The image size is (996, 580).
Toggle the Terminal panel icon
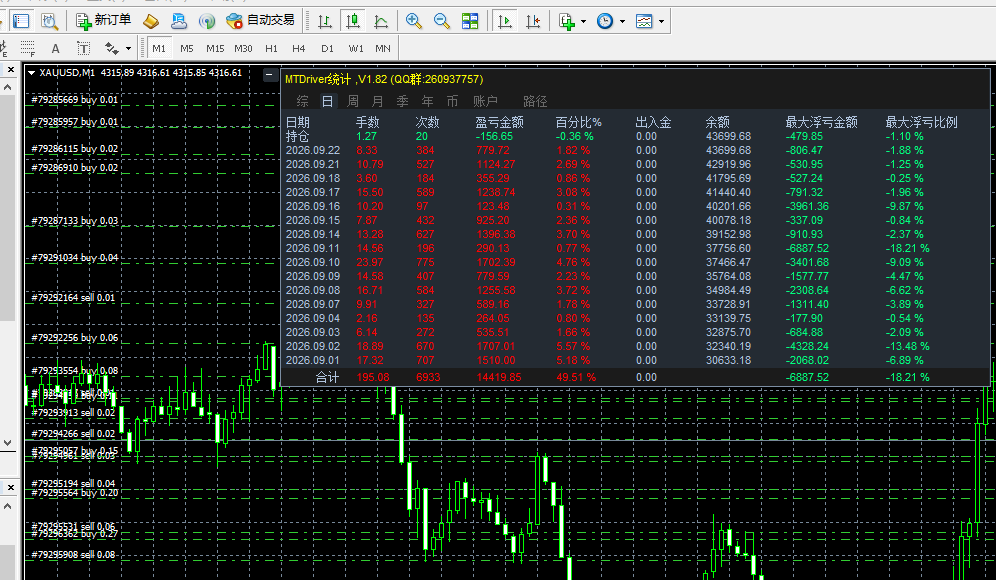(21, 21)
